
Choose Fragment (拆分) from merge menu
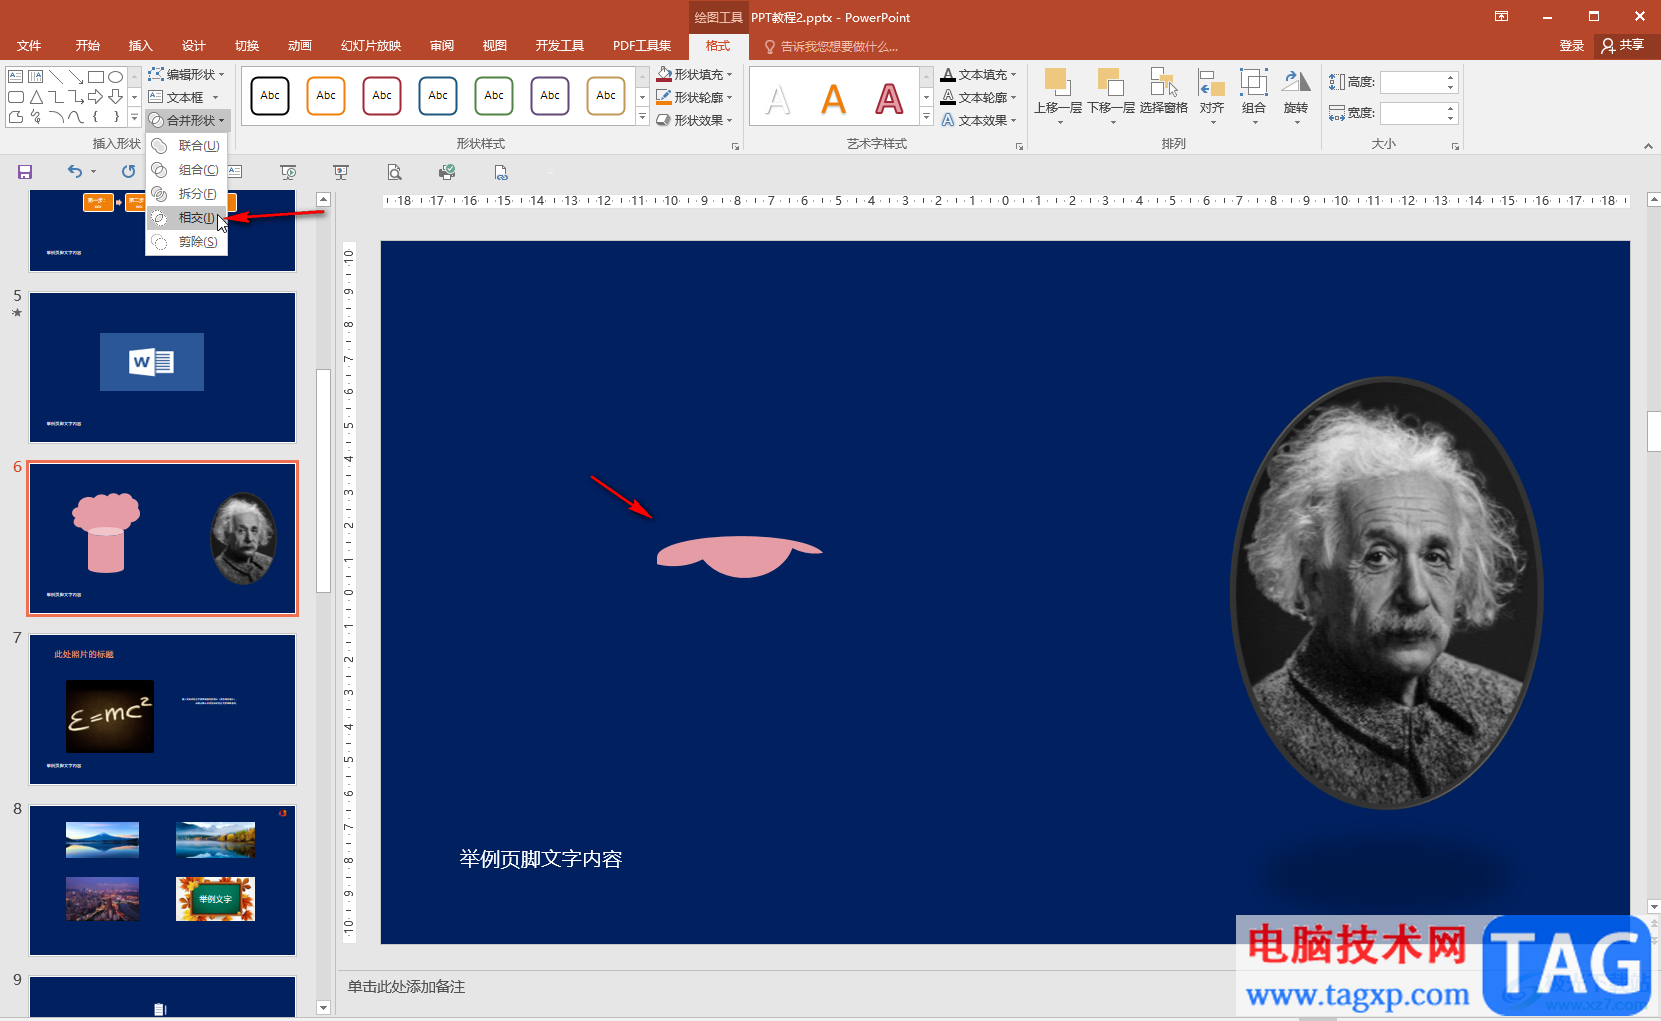188,194
